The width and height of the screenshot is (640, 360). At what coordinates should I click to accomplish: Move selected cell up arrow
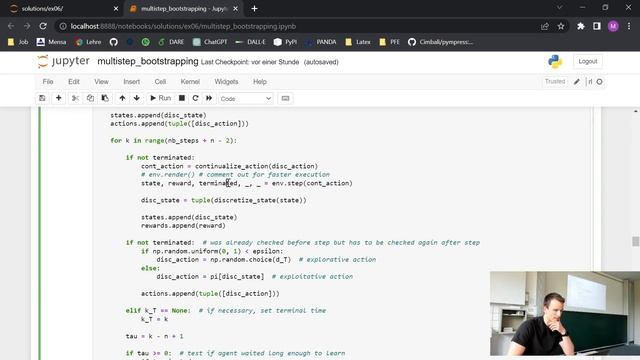[x=122, y=98]
